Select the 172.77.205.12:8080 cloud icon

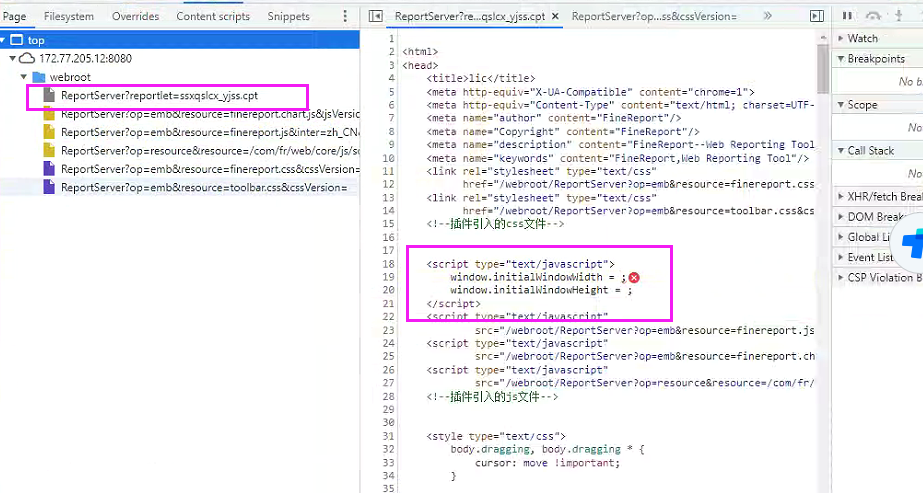pos(27,58)
